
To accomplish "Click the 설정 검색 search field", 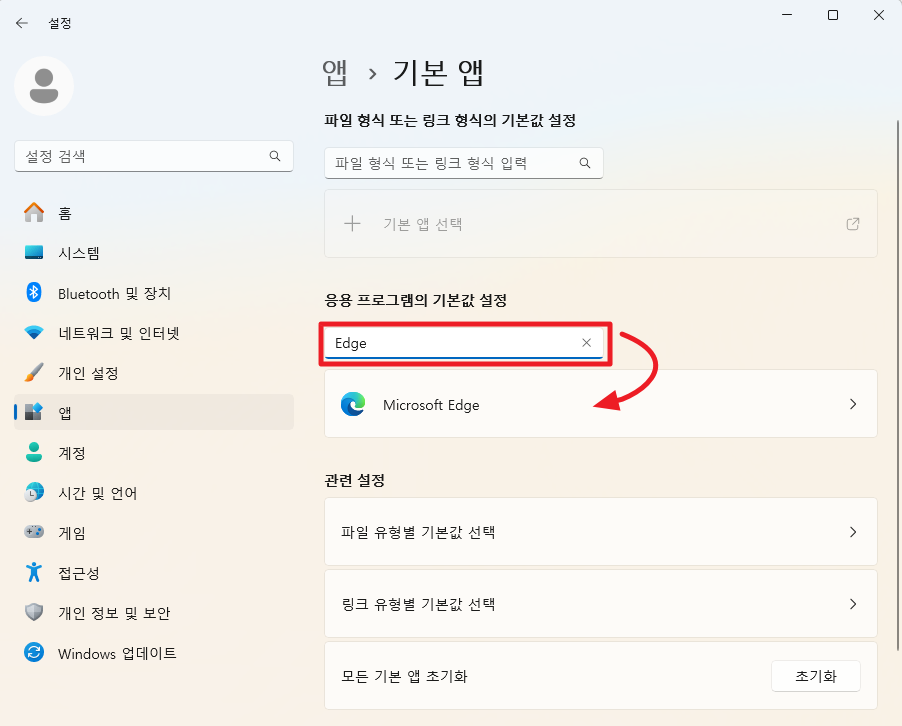I will pos(153,156).
